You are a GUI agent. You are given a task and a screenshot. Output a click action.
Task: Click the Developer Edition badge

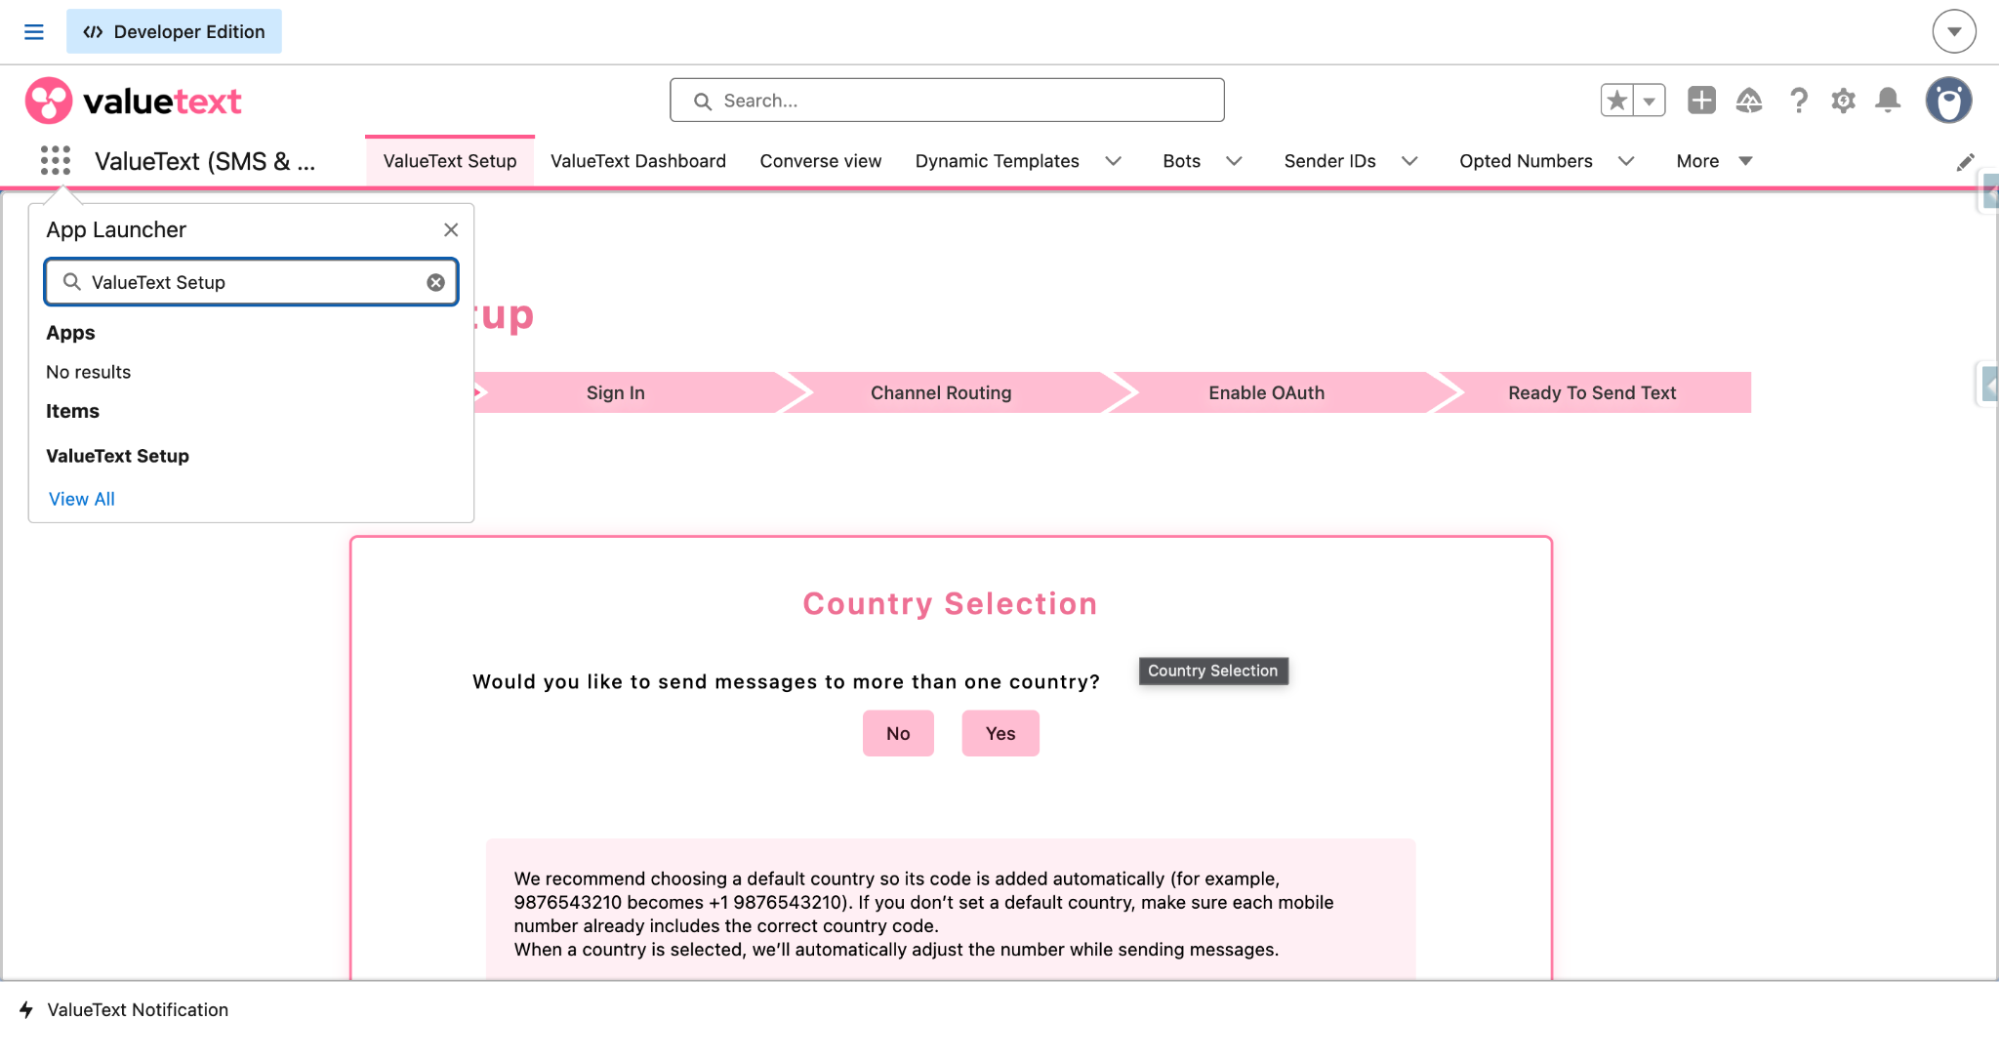coord(174,31)
